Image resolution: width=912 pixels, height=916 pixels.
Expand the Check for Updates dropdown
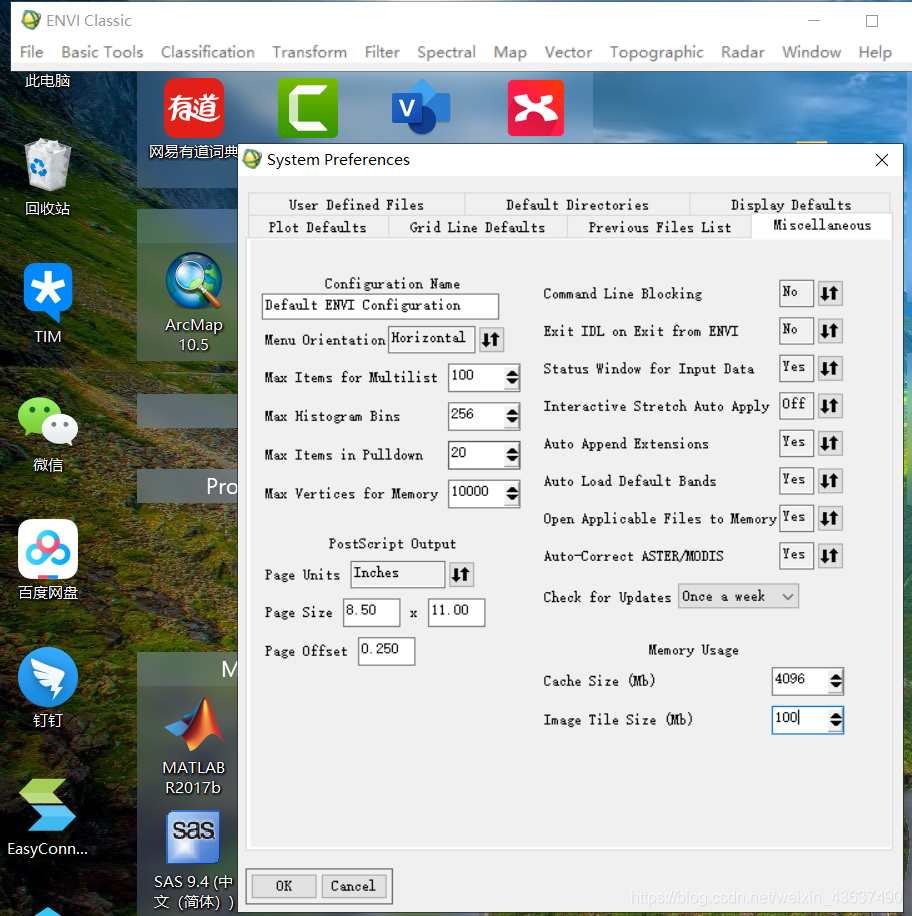click(x=738, y=596)
